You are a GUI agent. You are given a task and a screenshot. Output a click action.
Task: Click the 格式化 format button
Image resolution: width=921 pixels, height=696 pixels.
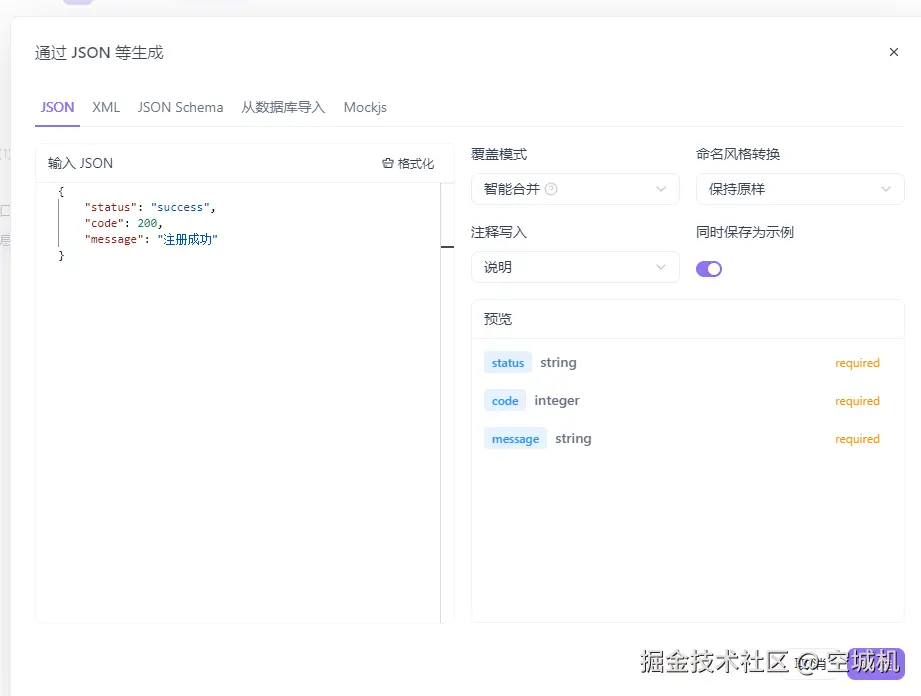[x=408, y=163]
